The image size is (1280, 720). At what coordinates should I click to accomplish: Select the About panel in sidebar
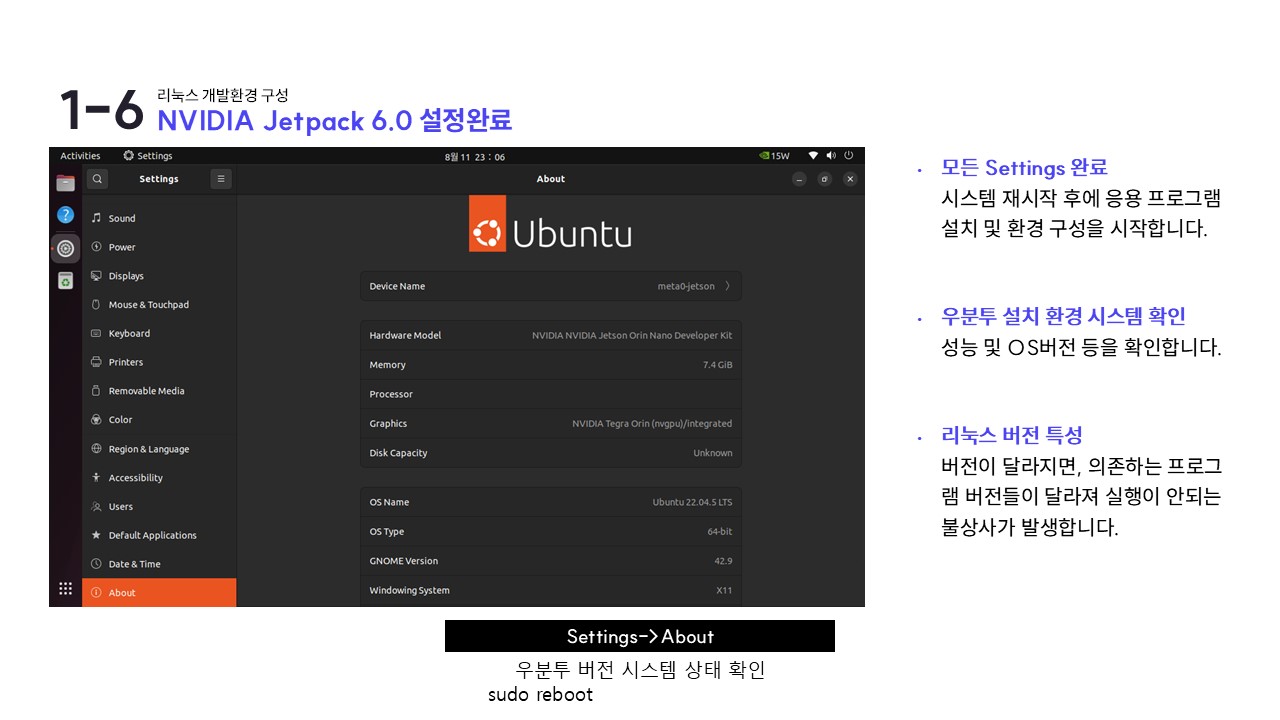[x=160, y=593]
